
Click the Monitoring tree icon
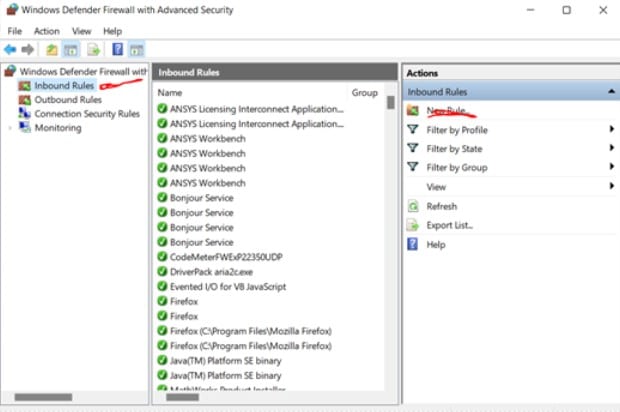(25, 127)
